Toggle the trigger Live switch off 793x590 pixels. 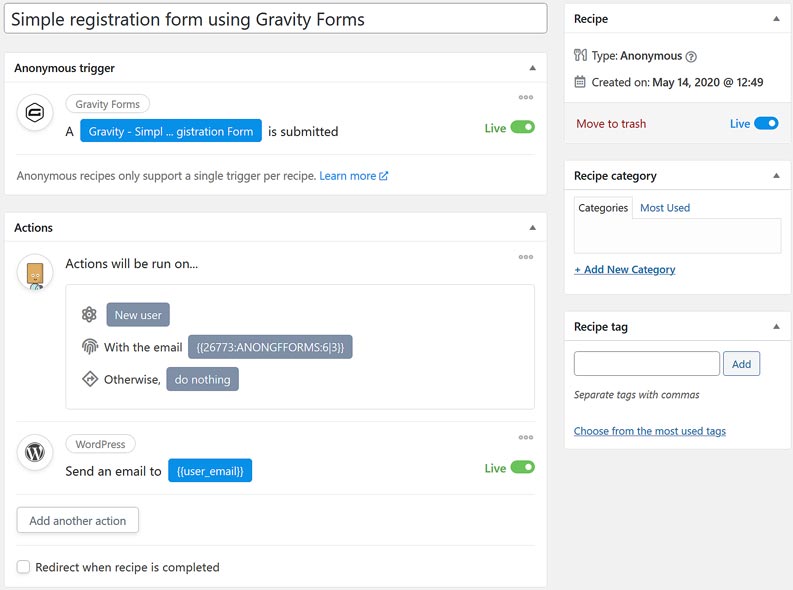pos(522,127)
